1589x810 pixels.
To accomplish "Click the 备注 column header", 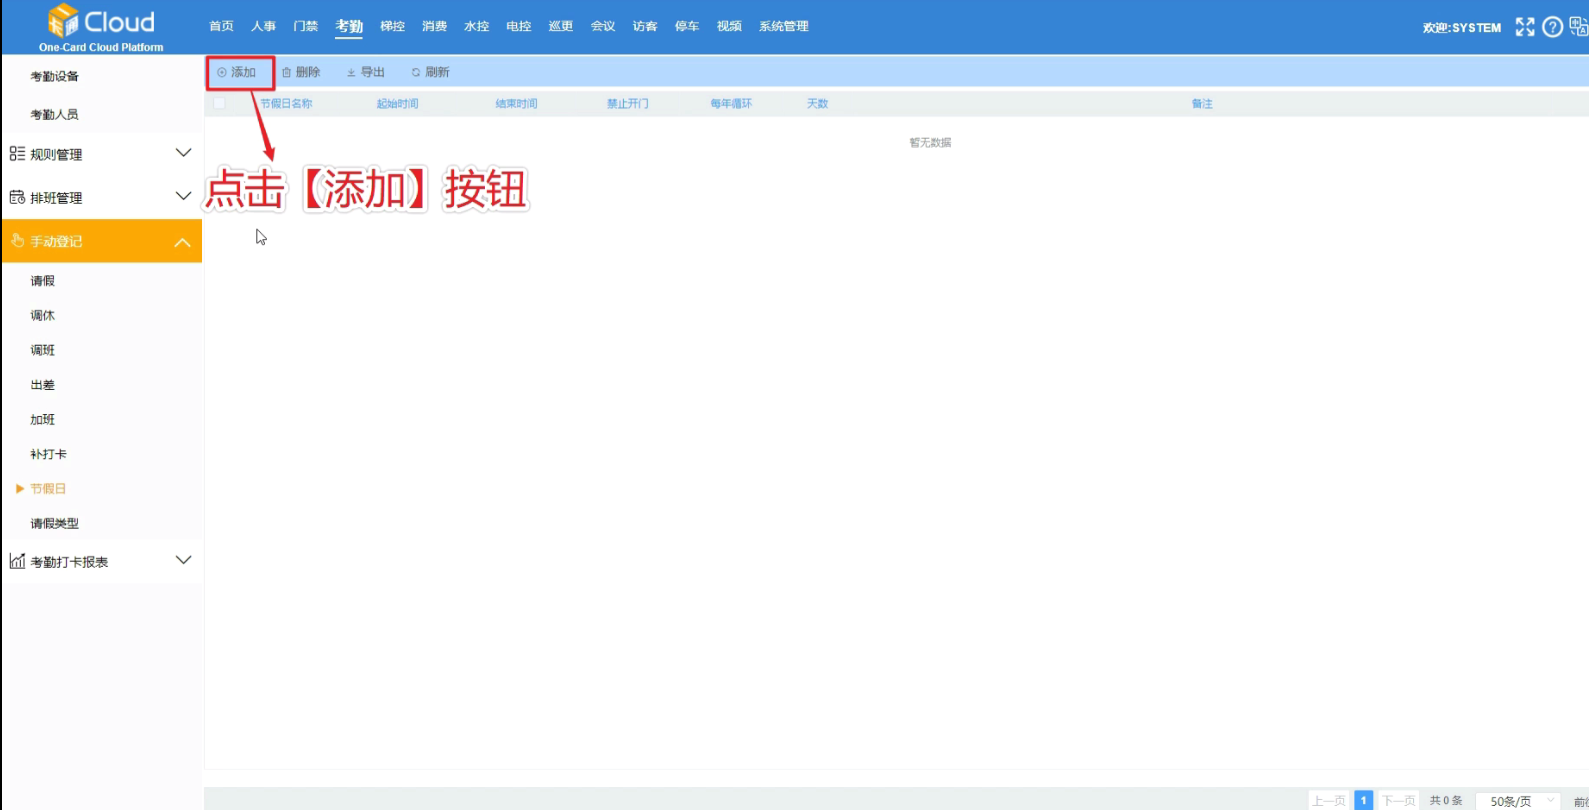I will [x=1202, y=103].
